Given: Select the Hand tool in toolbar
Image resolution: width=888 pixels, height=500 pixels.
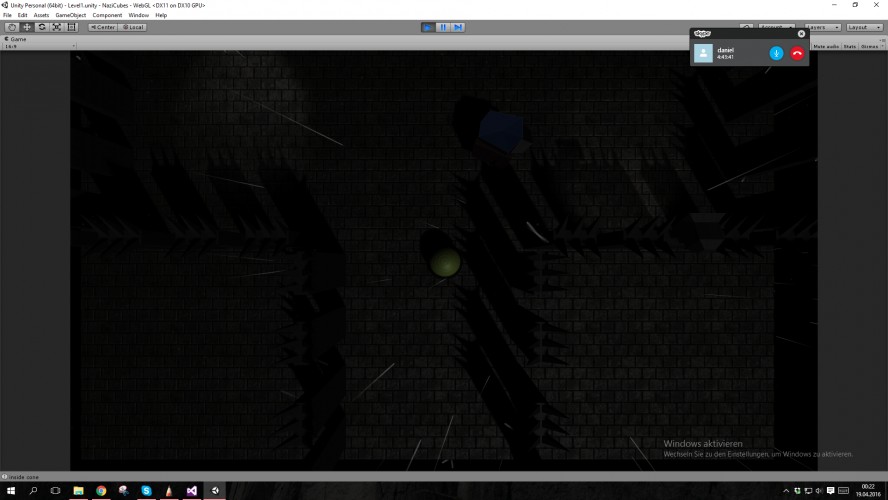Looking at the screenshot, I should click(x=11, y=27).
